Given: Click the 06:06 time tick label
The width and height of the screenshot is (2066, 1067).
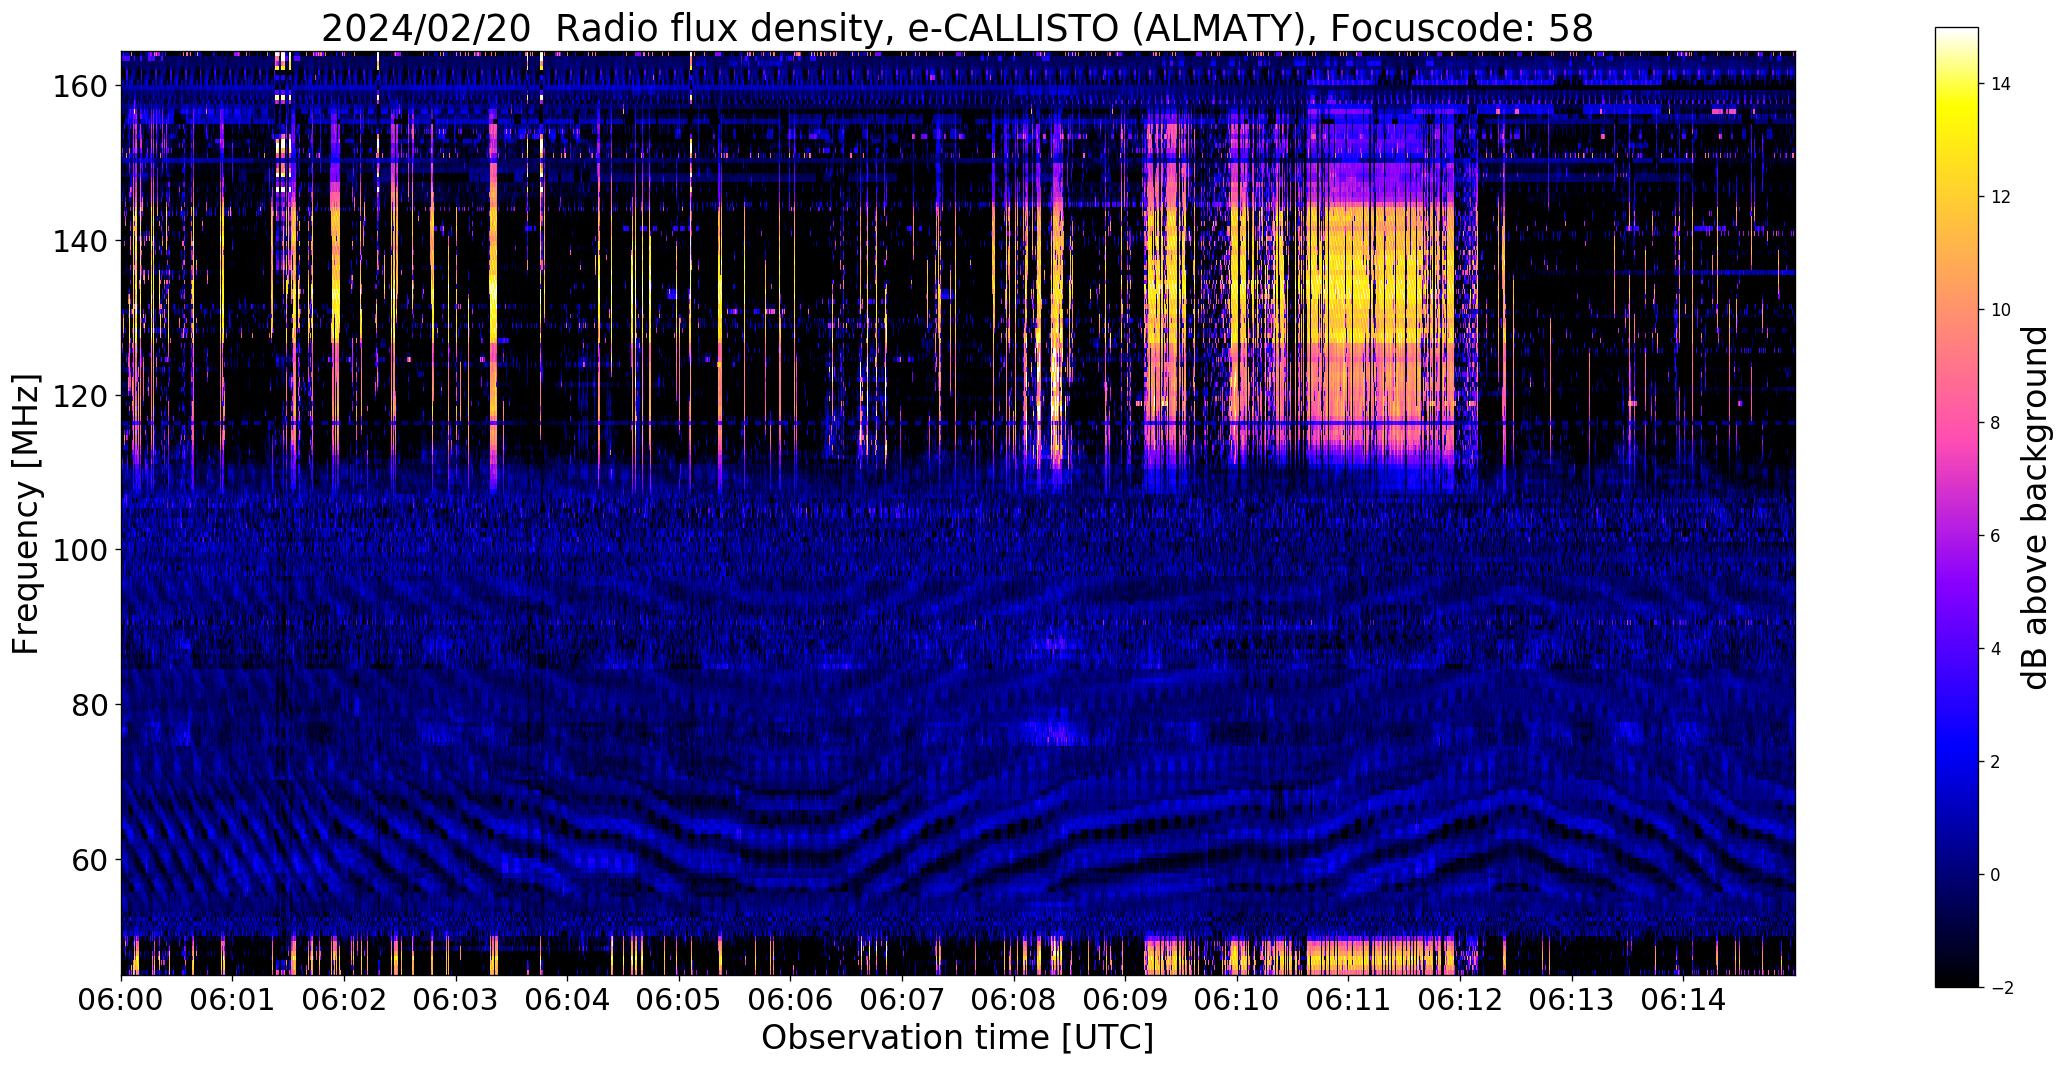Looking at the screenshot, I should [791, 1000].
